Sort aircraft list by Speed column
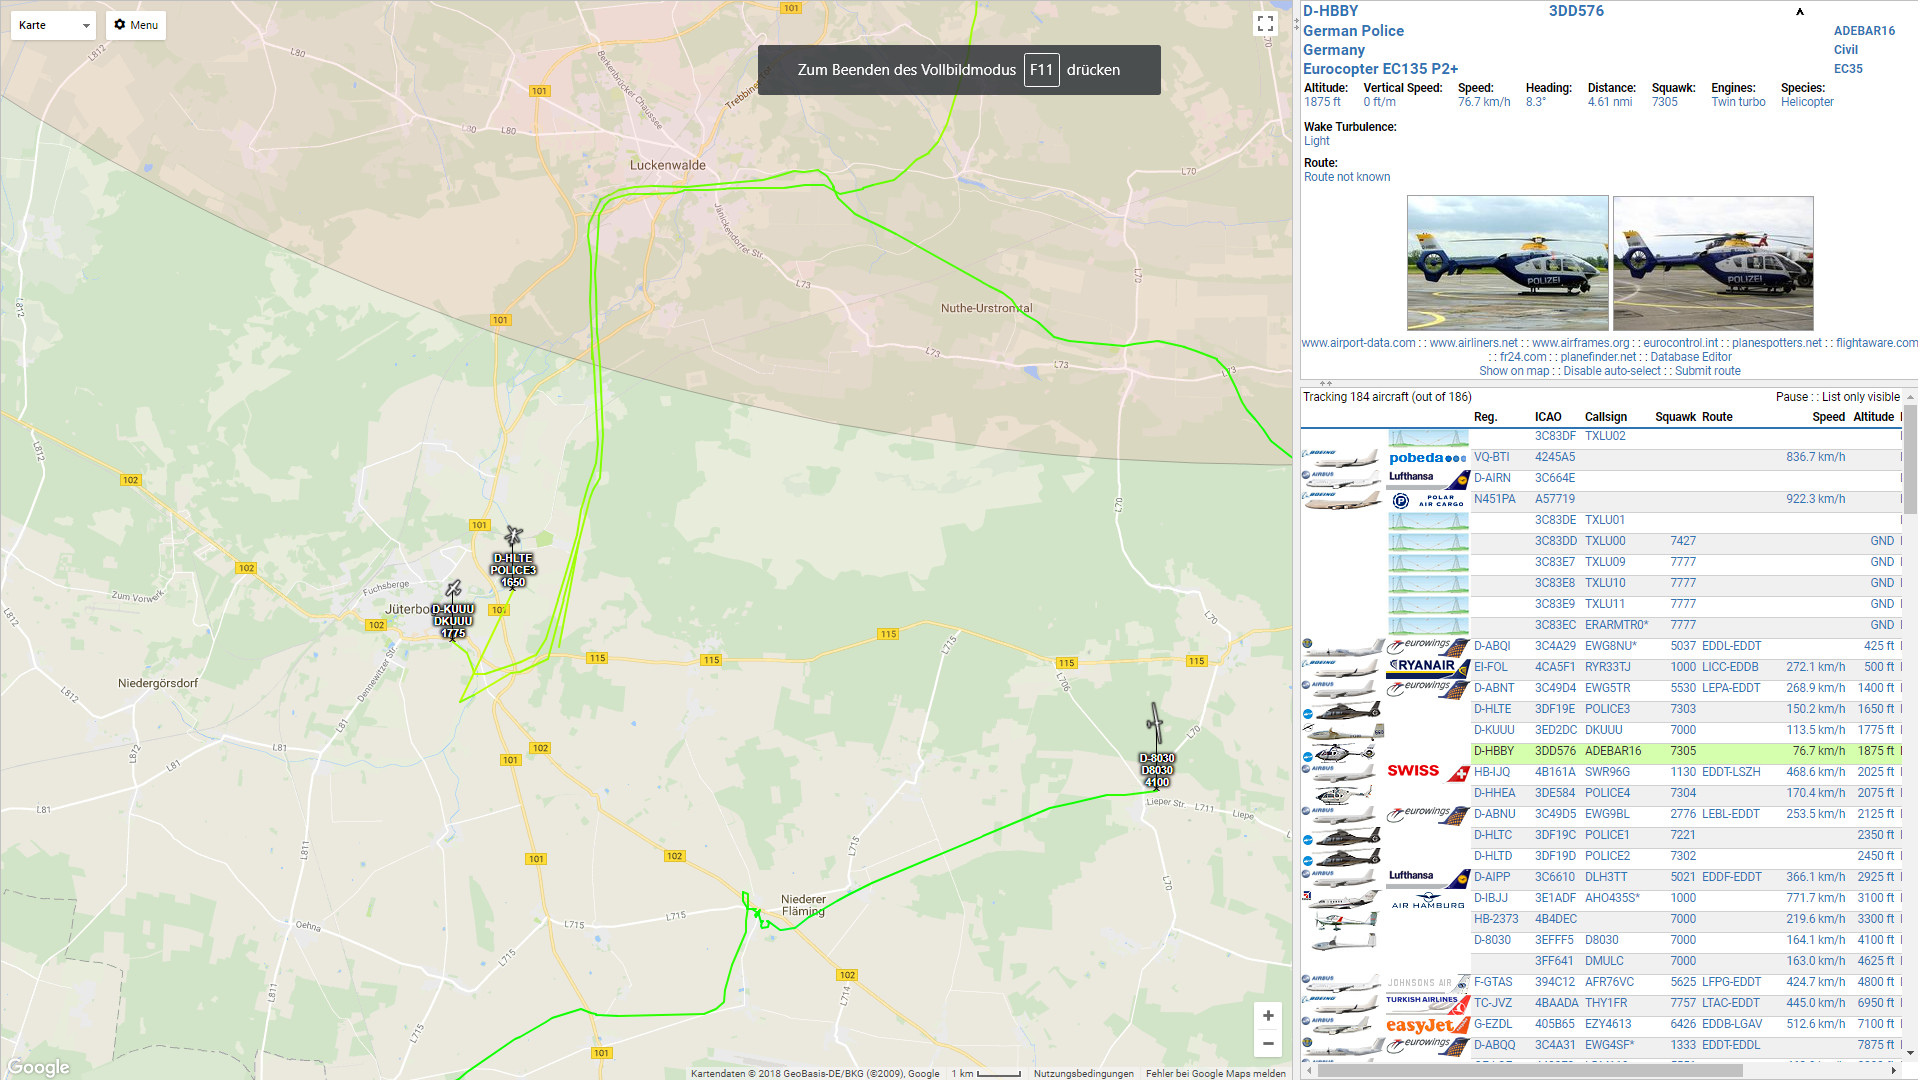The width and height of the screenshot is (1920, 1080). (1829, 417)
